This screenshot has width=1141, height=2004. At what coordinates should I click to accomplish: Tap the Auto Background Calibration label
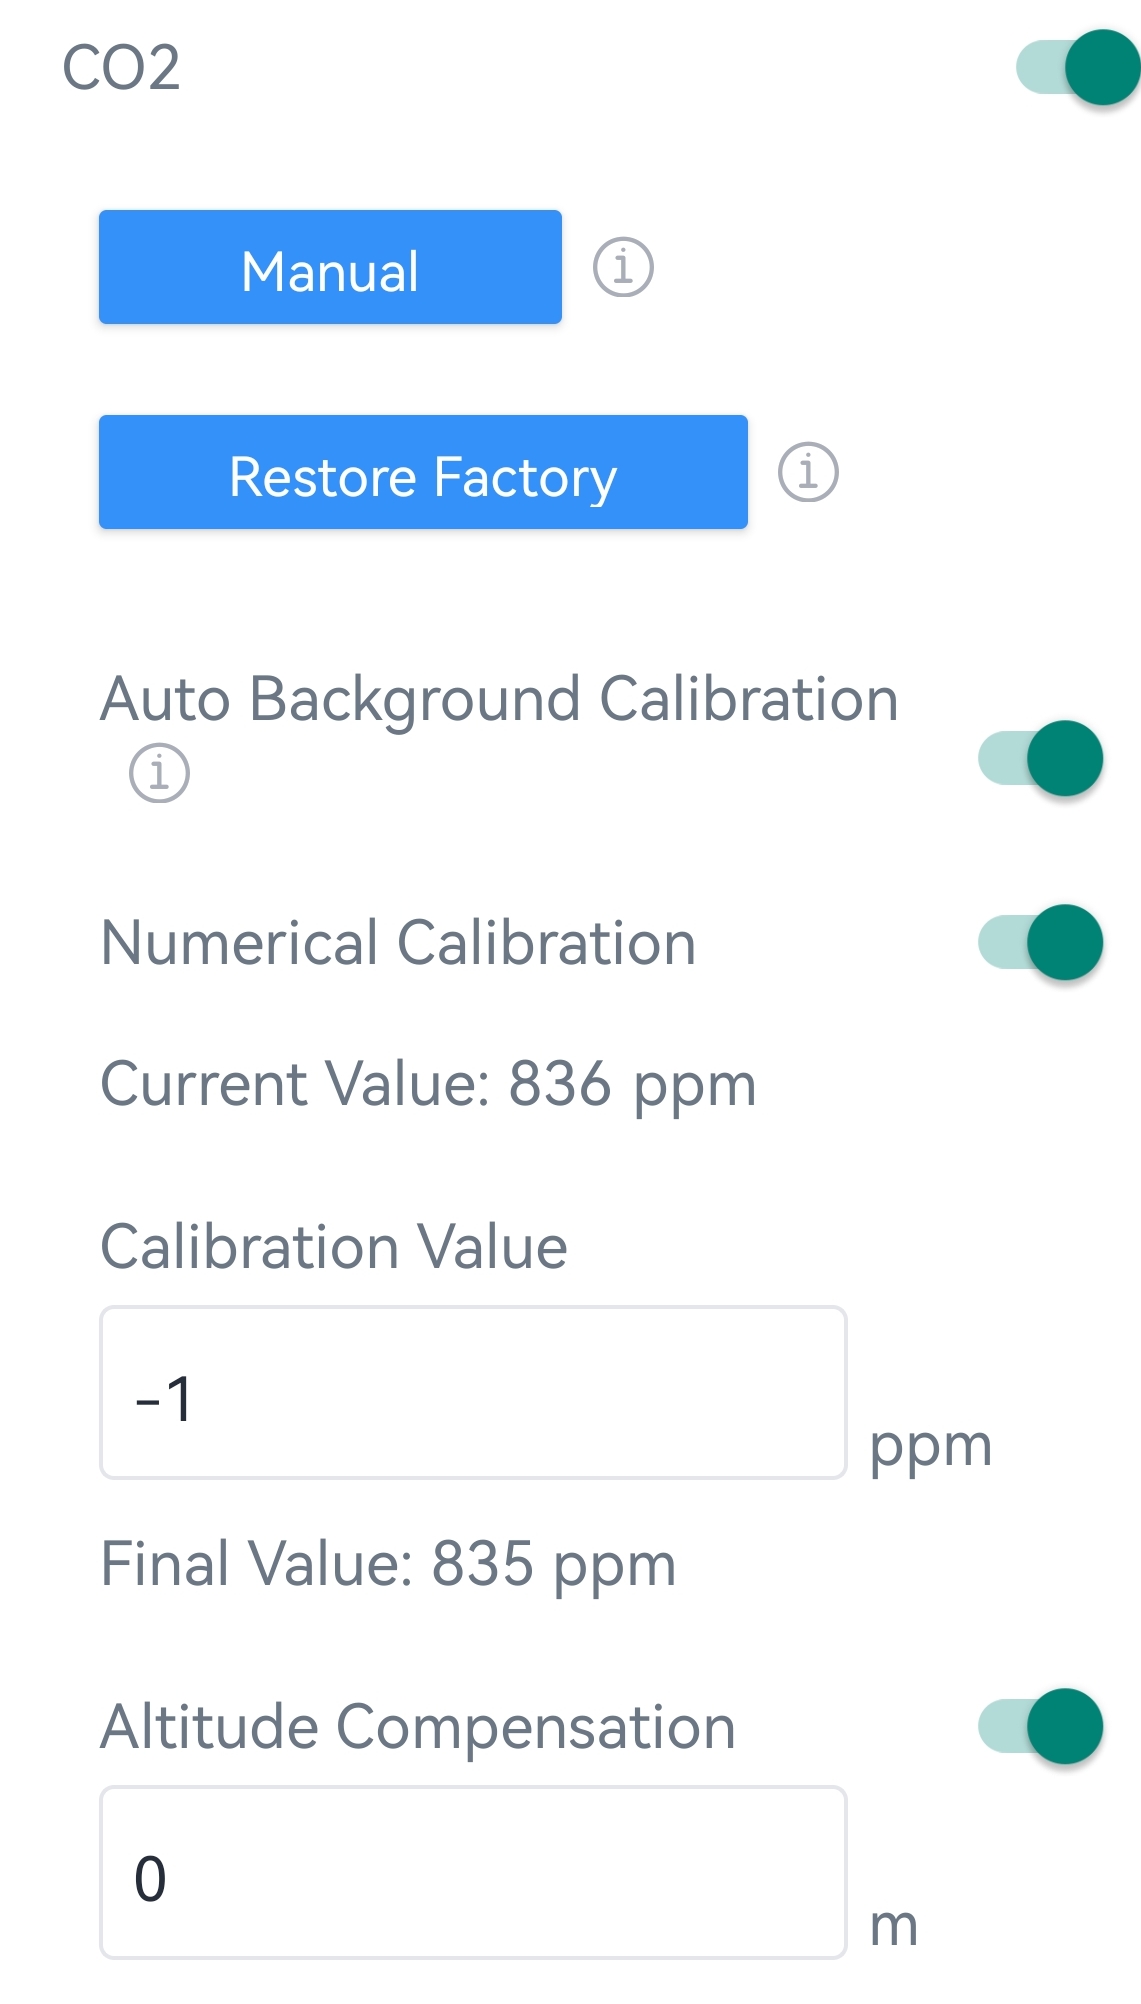click(499, 698)
